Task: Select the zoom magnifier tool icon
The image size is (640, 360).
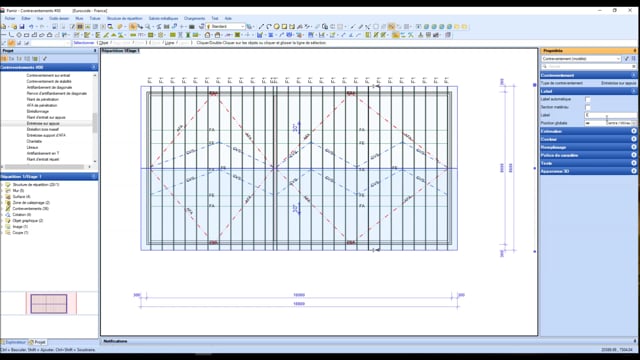Action: [x=148, y=27]
